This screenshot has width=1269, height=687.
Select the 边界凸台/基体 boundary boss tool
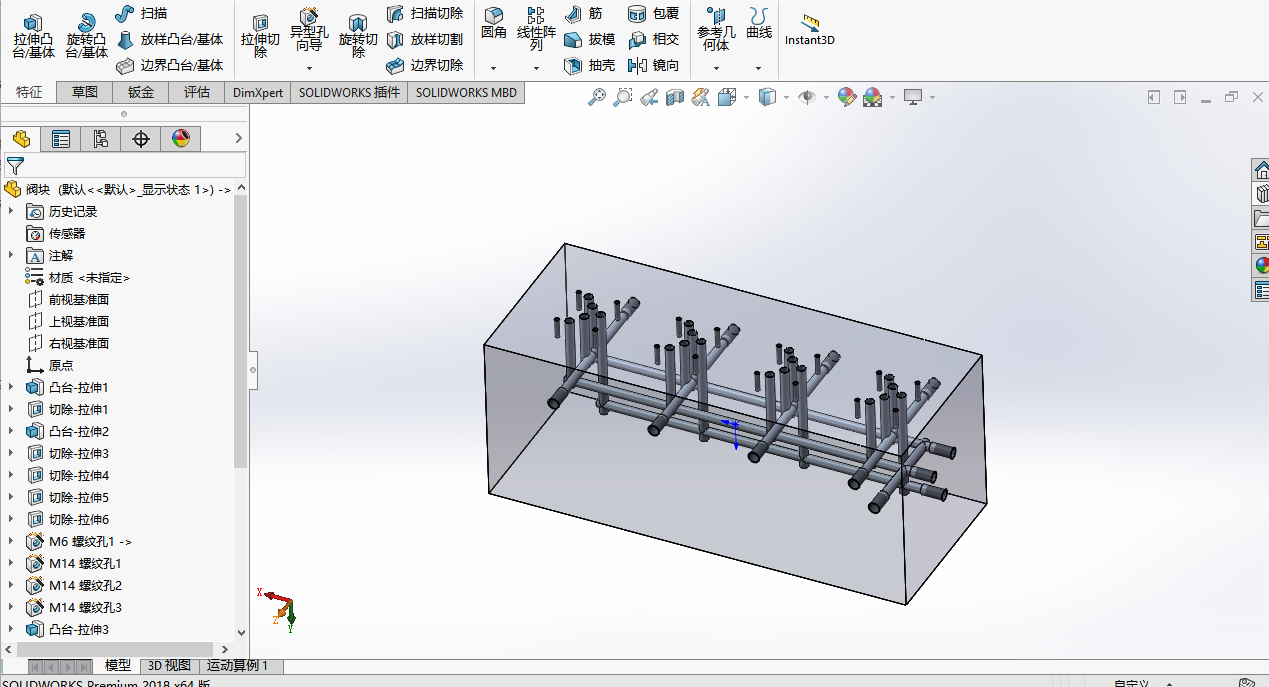point(169,65)
